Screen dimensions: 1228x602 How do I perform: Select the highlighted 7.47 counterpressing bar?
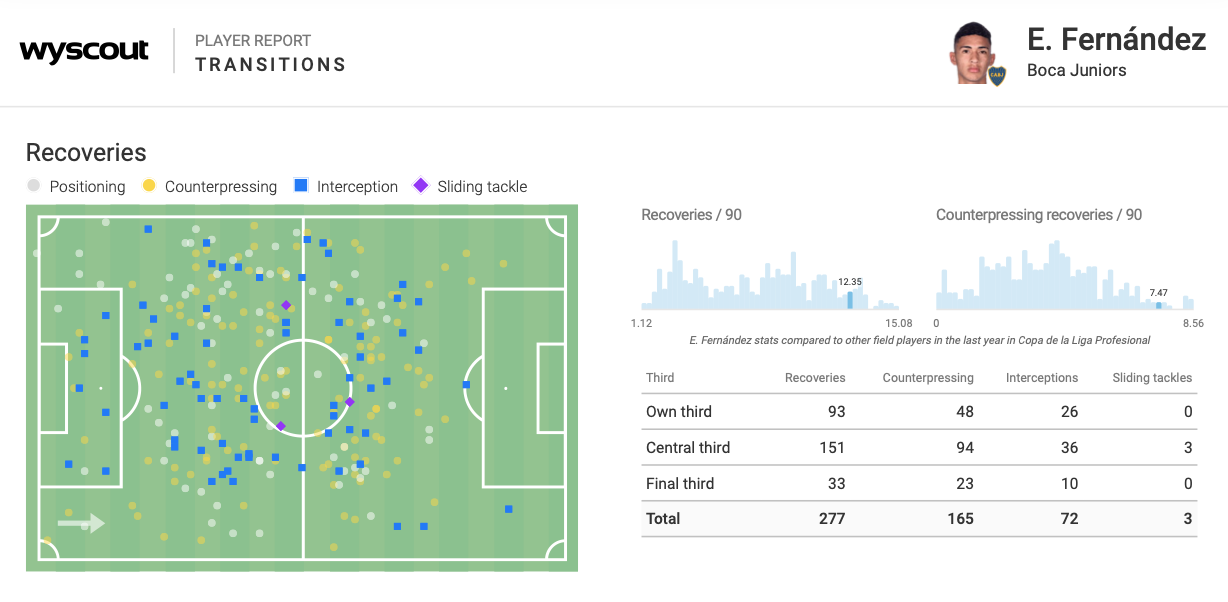(1159, 304)
